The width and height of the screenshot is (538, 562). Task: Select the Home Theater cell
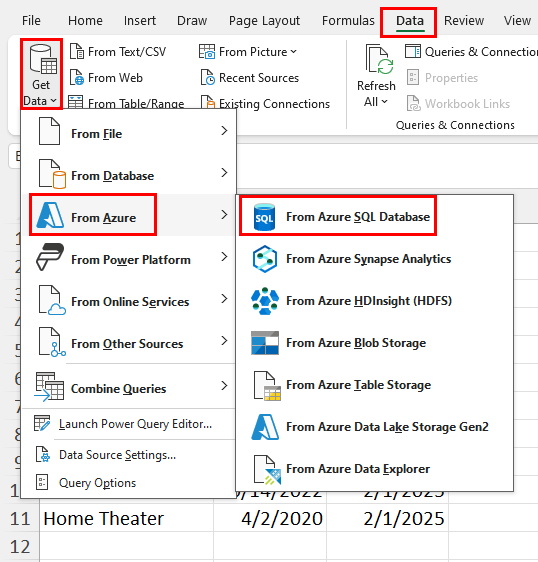[127, 518]
